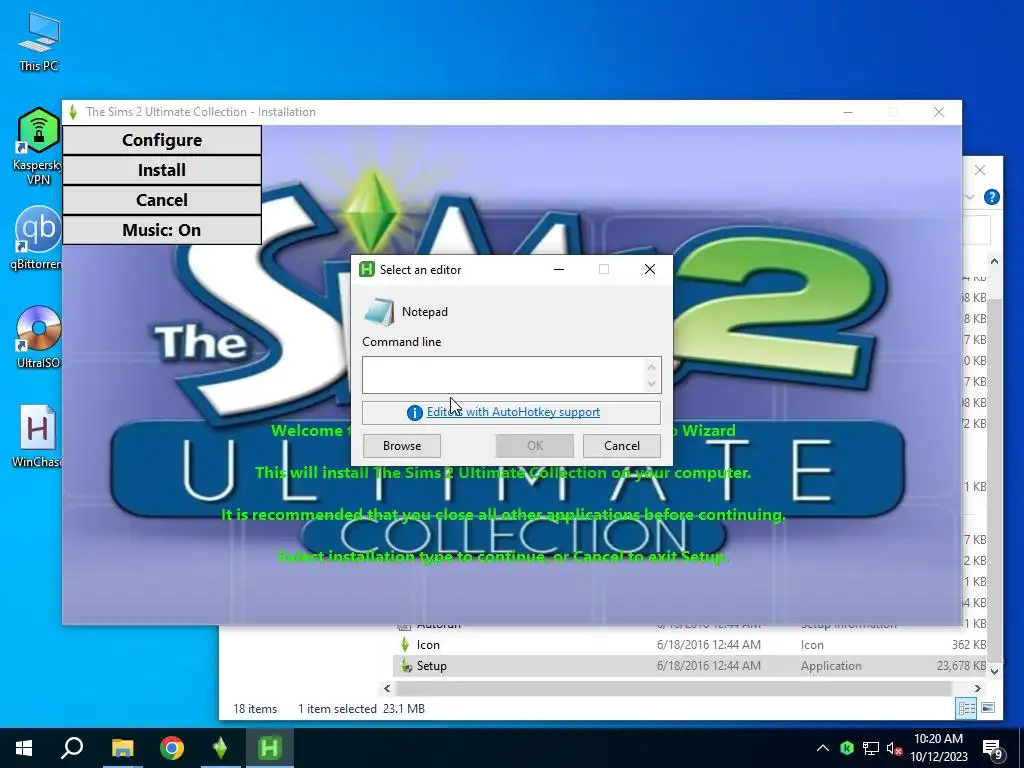Click the AutoHotkey icon in dialog title bar
The height and width of the screenshot is (768, 1024).
pyautogui.click(x=367, y=270)
